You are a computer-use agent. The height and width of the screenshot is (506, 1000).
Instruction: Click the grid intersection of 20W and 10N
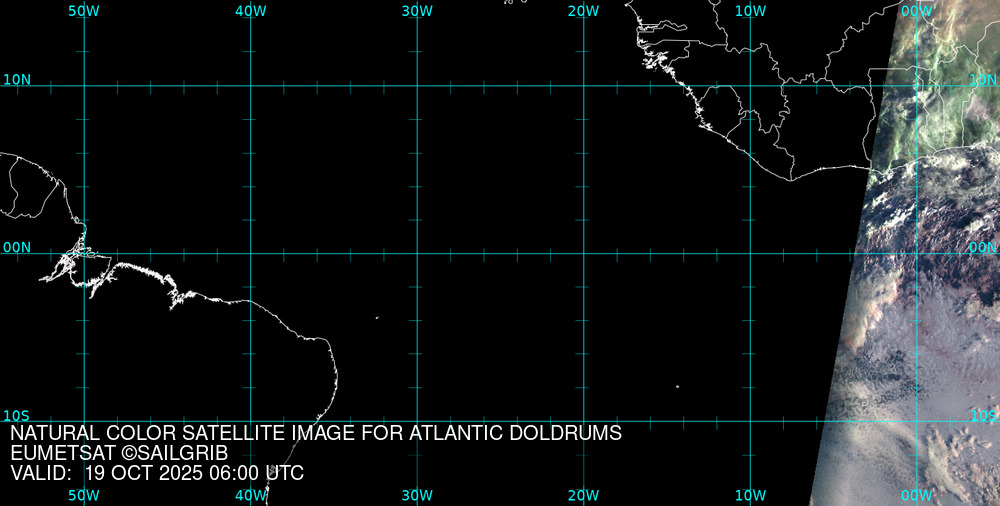[x=583, y=86]
